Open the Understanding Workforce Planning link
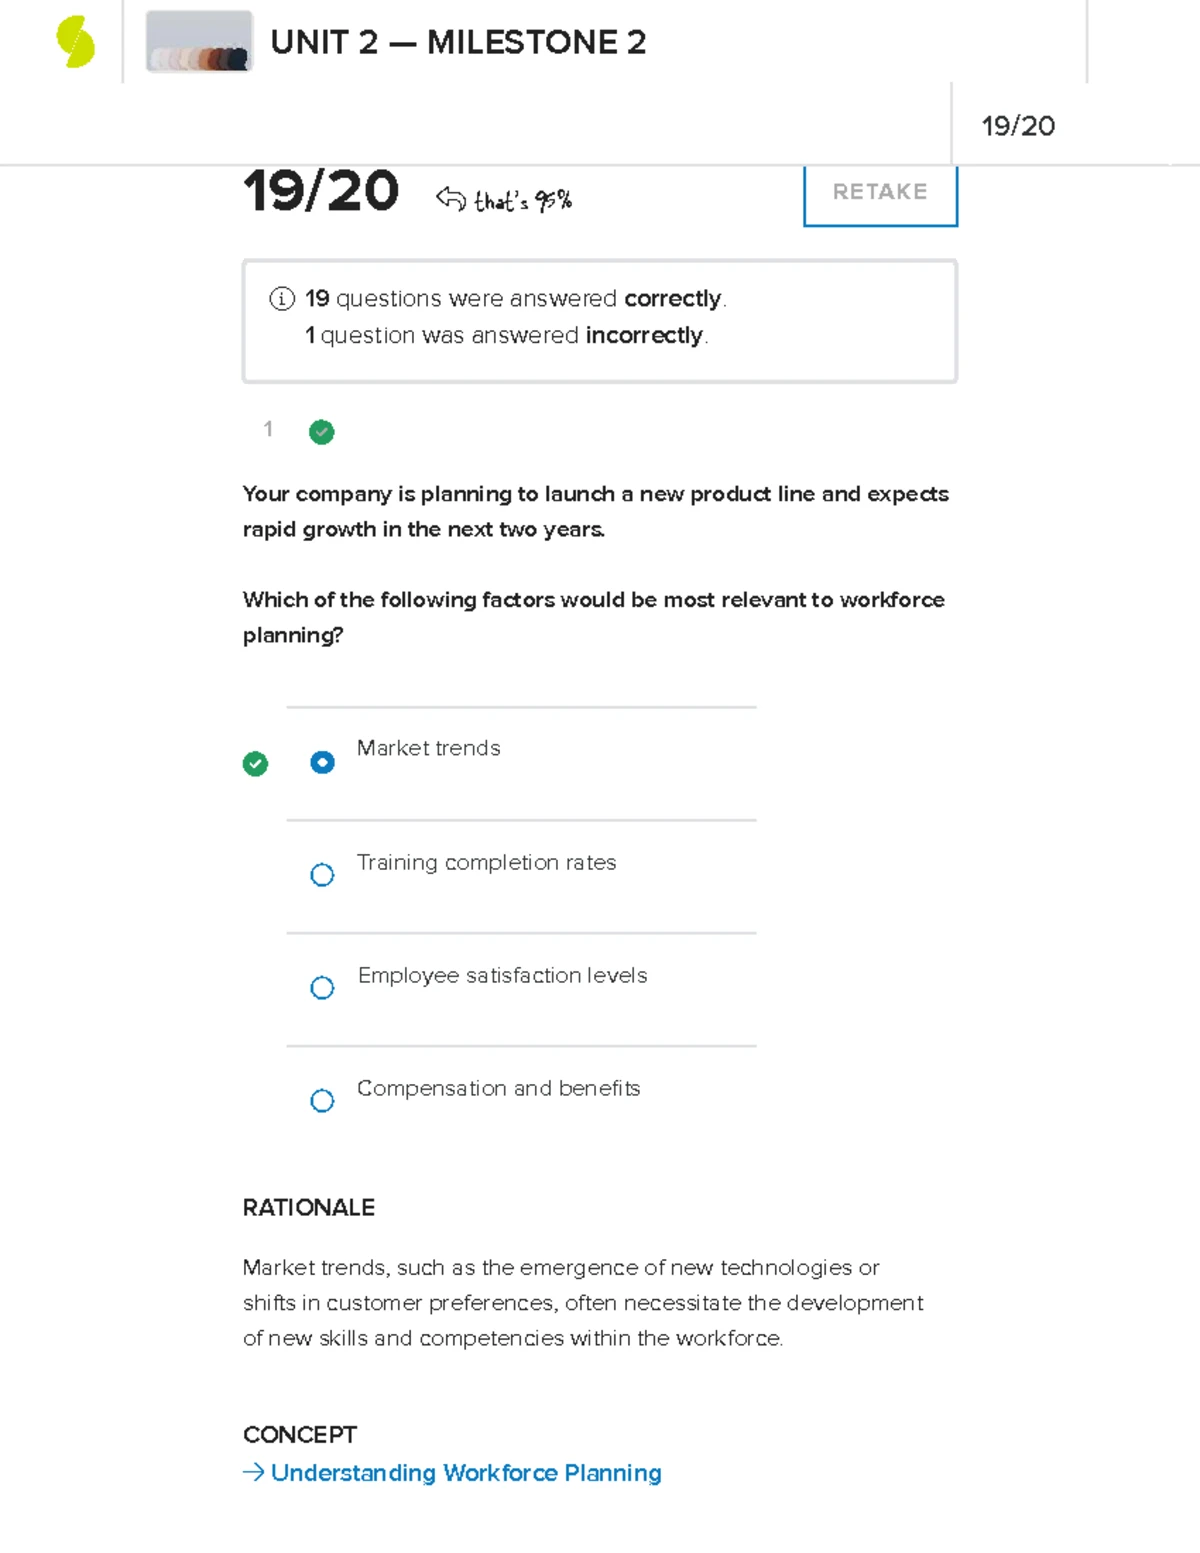The image size is (1200, 1553). 466,1473
